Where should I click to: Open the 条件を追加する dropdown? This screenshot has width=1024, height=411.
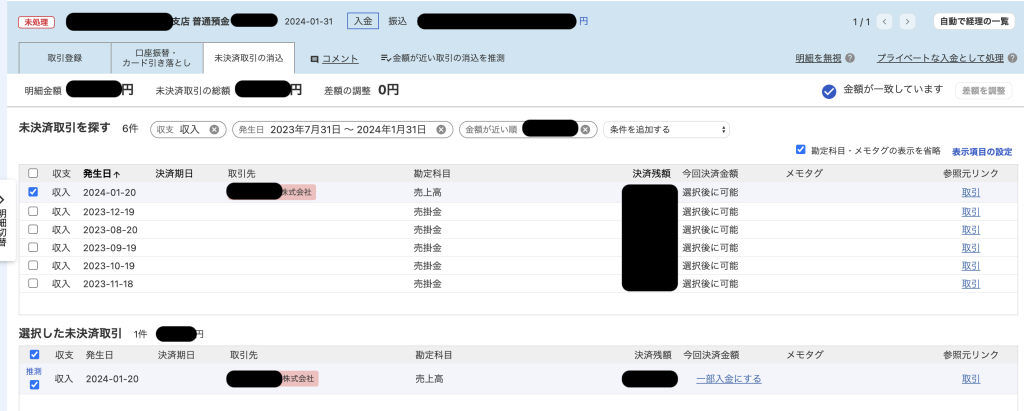click(x=666, y=129)
